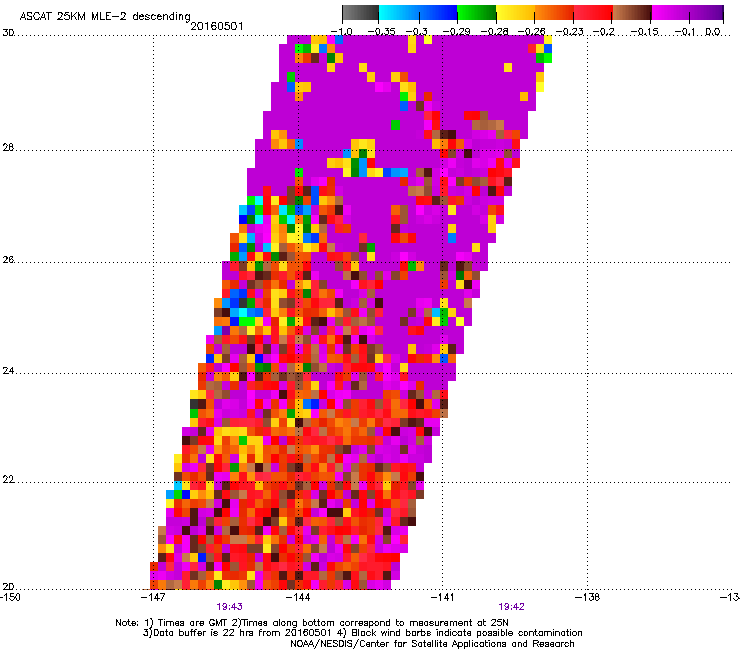The width and height of the screenshot is (740, 650).
Task: Click the magenta segment of the color scale
Action: tap(670, 12)
